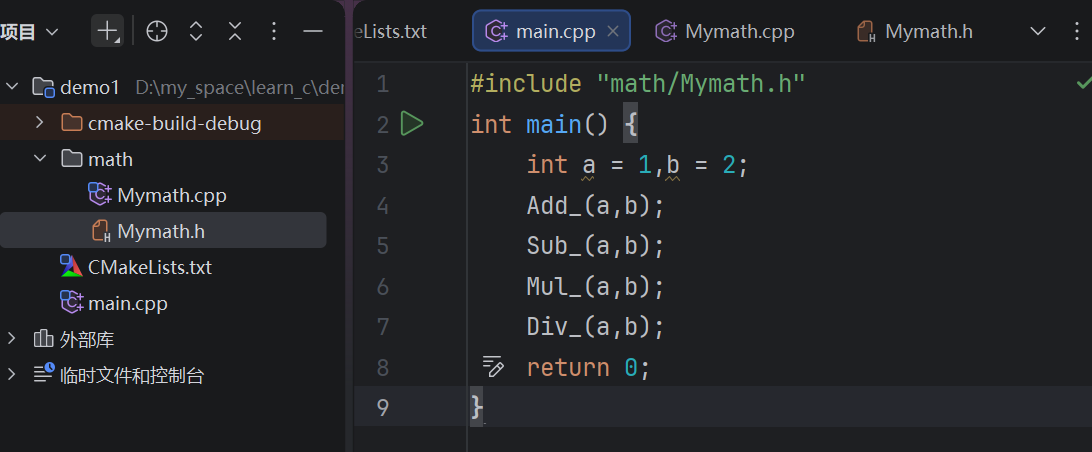Click the "math/Mymath.h" include string

(701, 85)
